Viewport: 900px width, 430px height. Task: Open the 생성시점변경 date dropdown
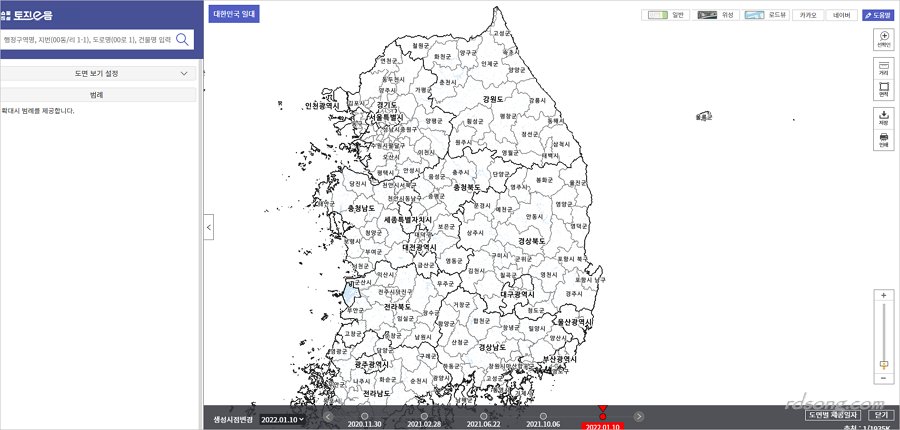[x=284, y=420]
